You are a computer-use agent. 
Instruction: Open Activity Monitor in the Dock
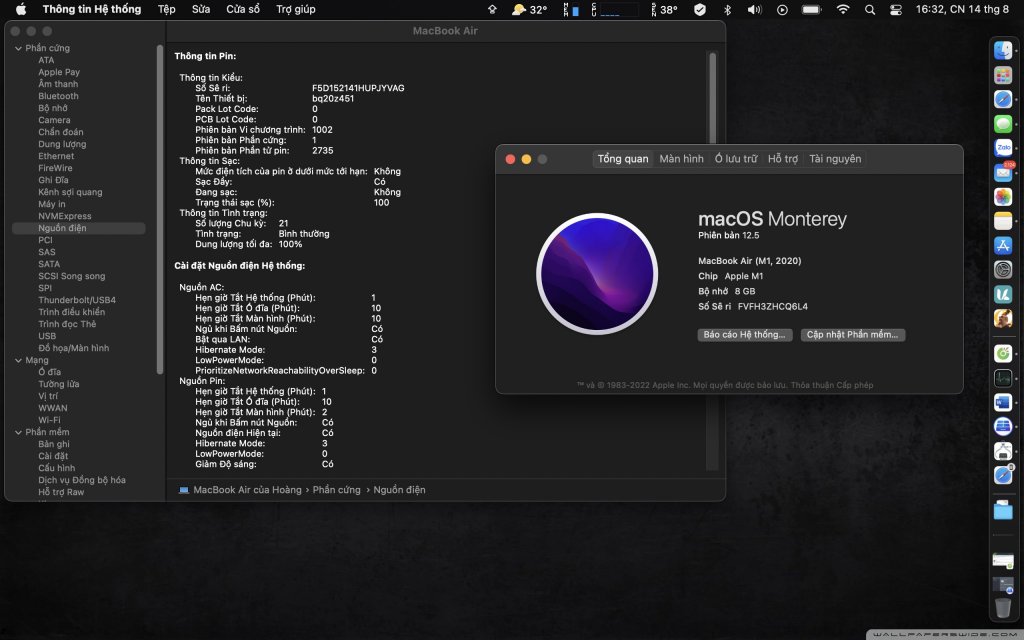pos(1003,378)
